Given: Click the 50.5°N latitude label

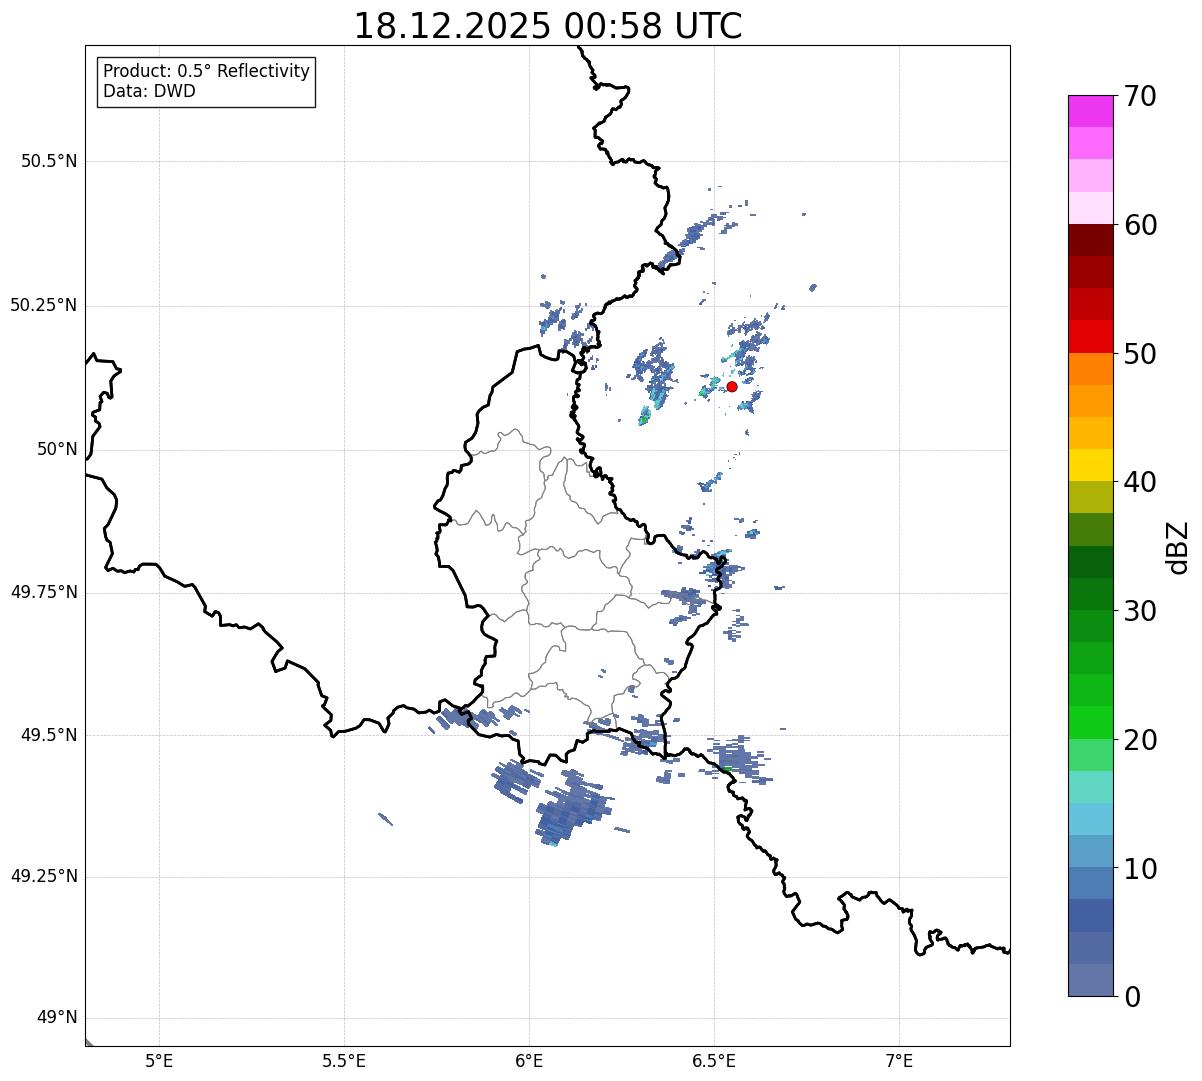Looking at the screenshot, I should tap(49, 161).
